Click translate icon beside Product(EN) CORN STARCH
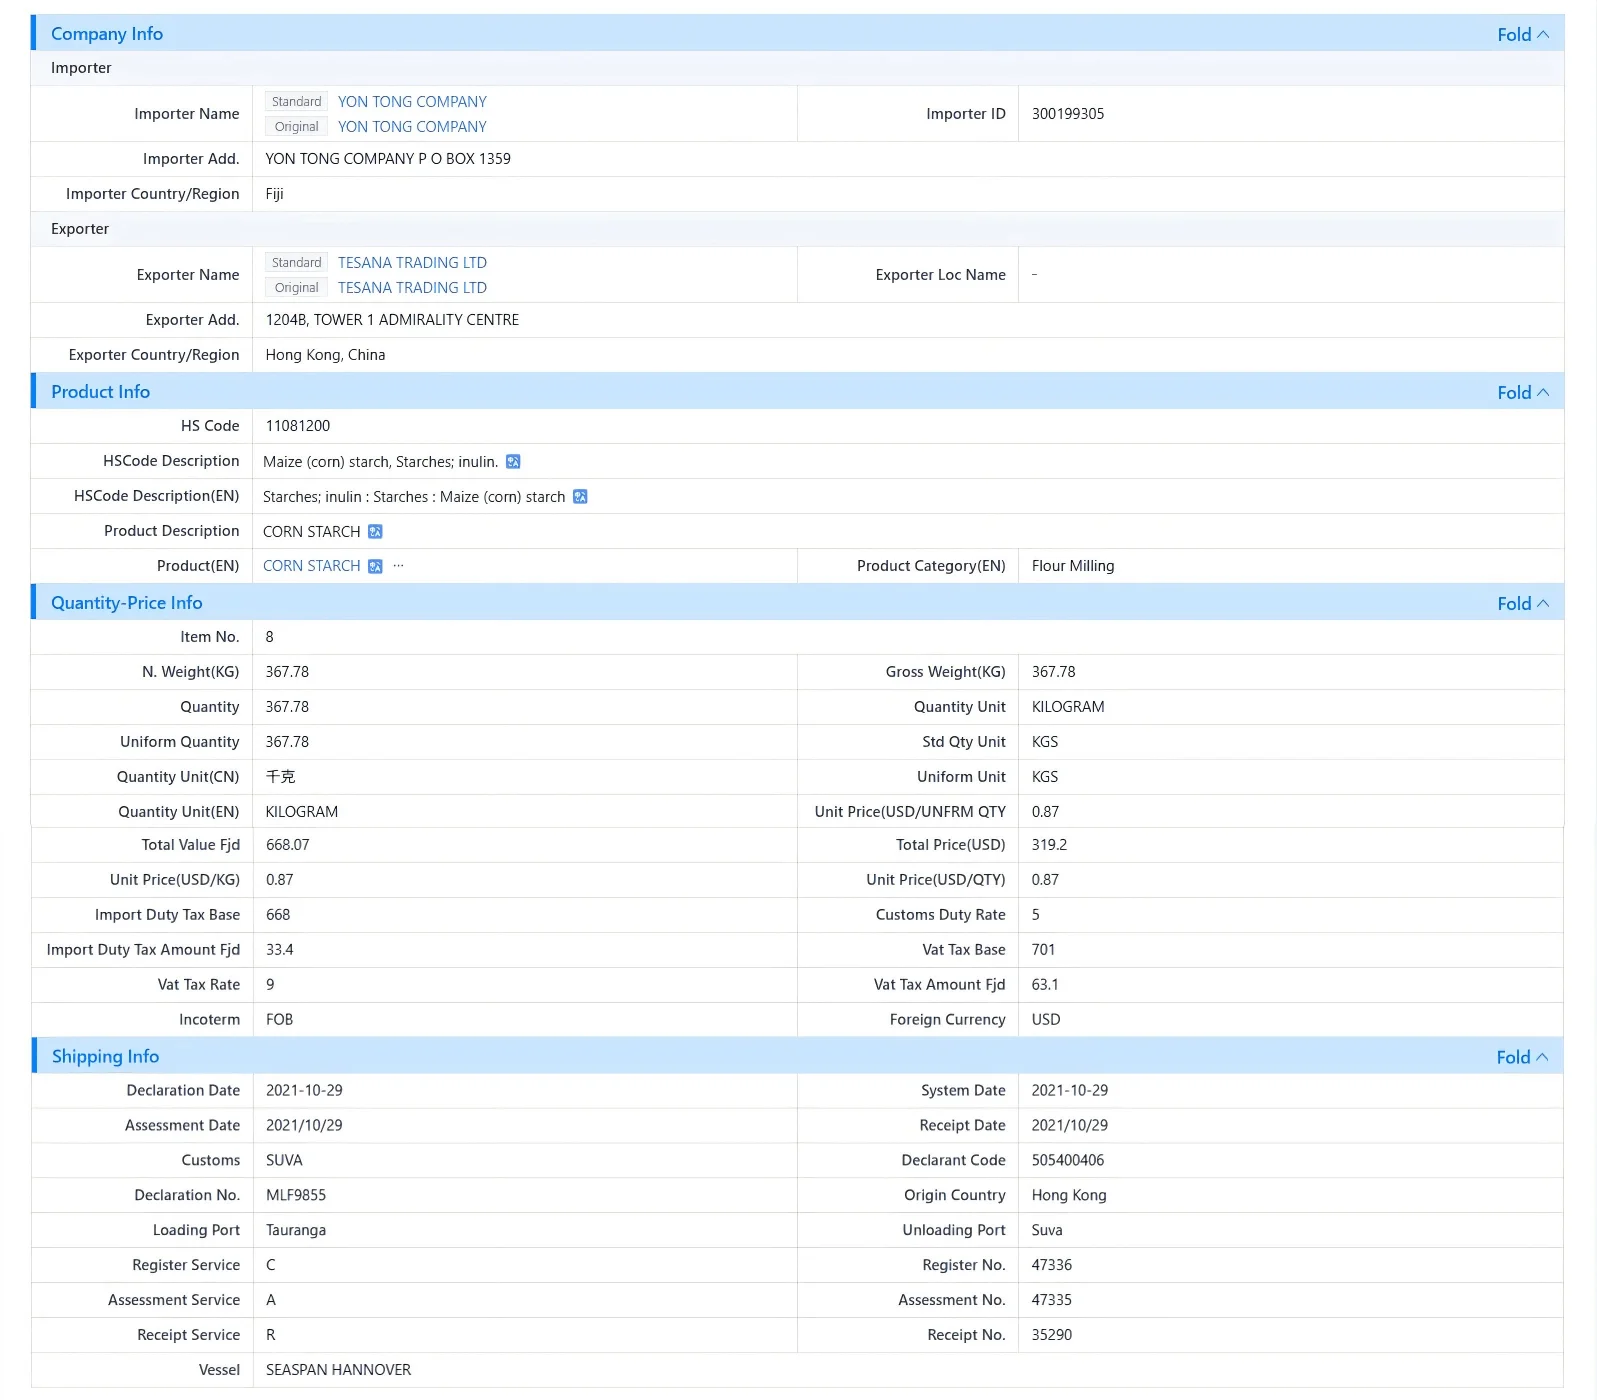This screenshot has width=1597, height=1400. [375, 566]
